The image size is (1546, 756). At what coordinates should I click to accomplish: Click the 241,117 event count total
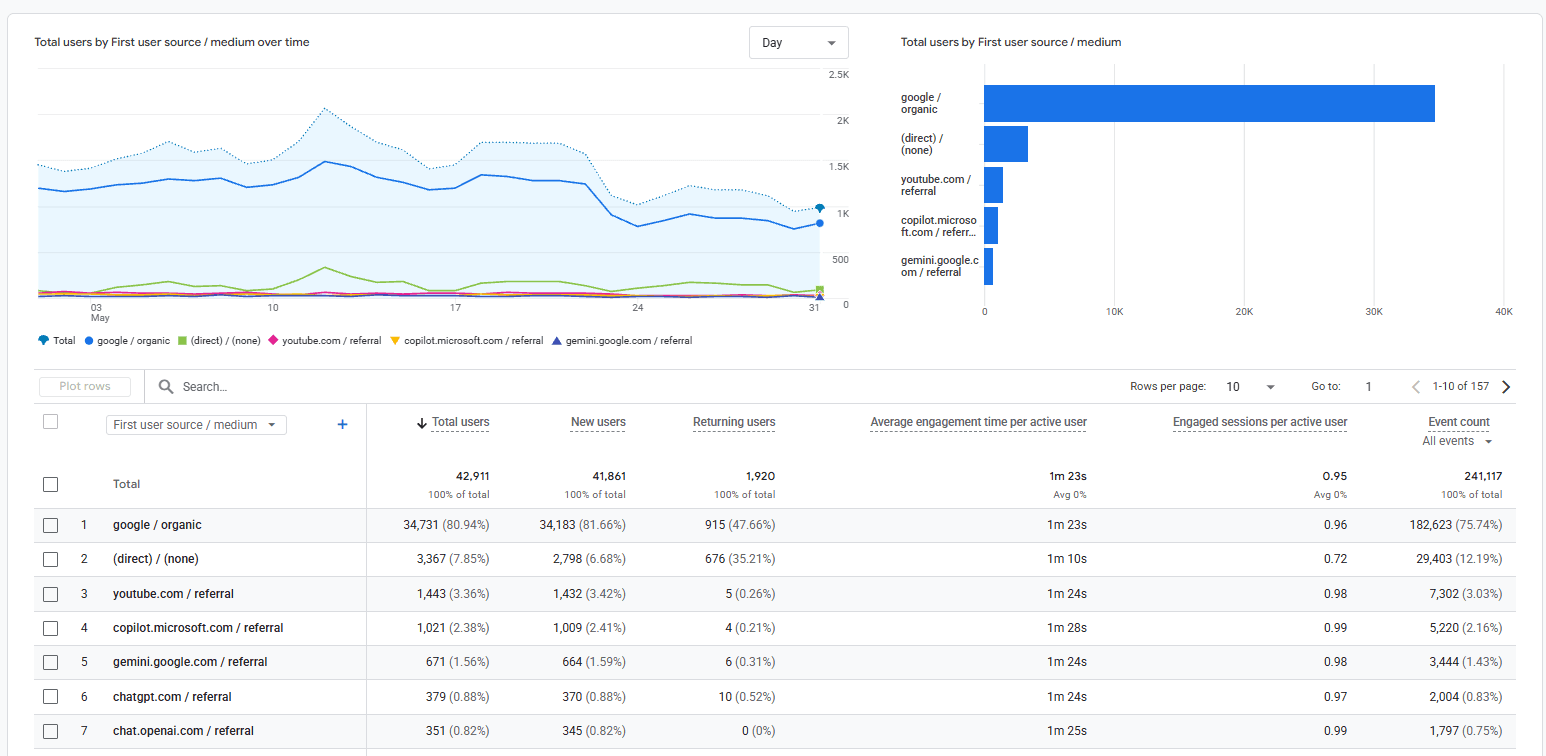tap(1481, 476)
